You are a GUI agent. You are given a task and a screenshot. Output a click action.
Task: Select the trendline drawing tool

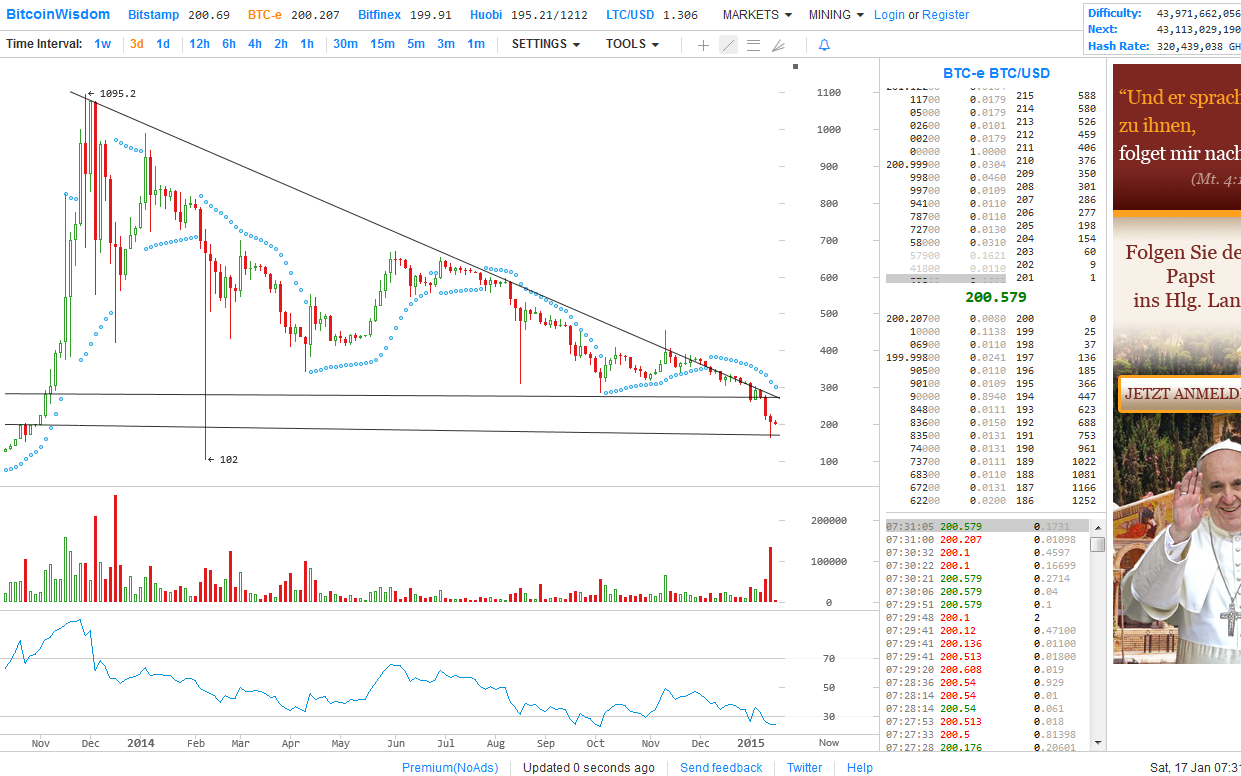click(x=728, y=44)
